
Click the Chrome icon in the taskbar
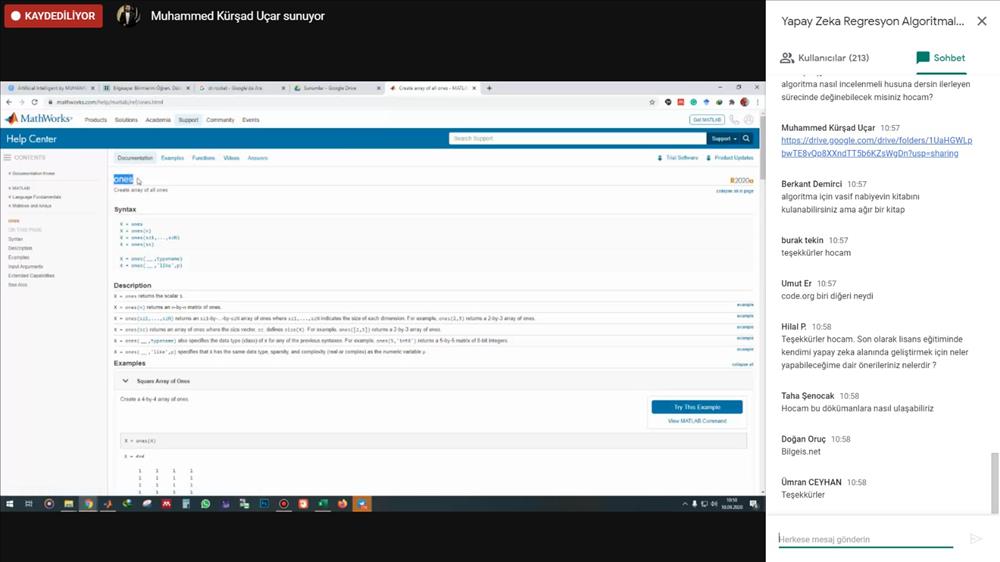88,504
